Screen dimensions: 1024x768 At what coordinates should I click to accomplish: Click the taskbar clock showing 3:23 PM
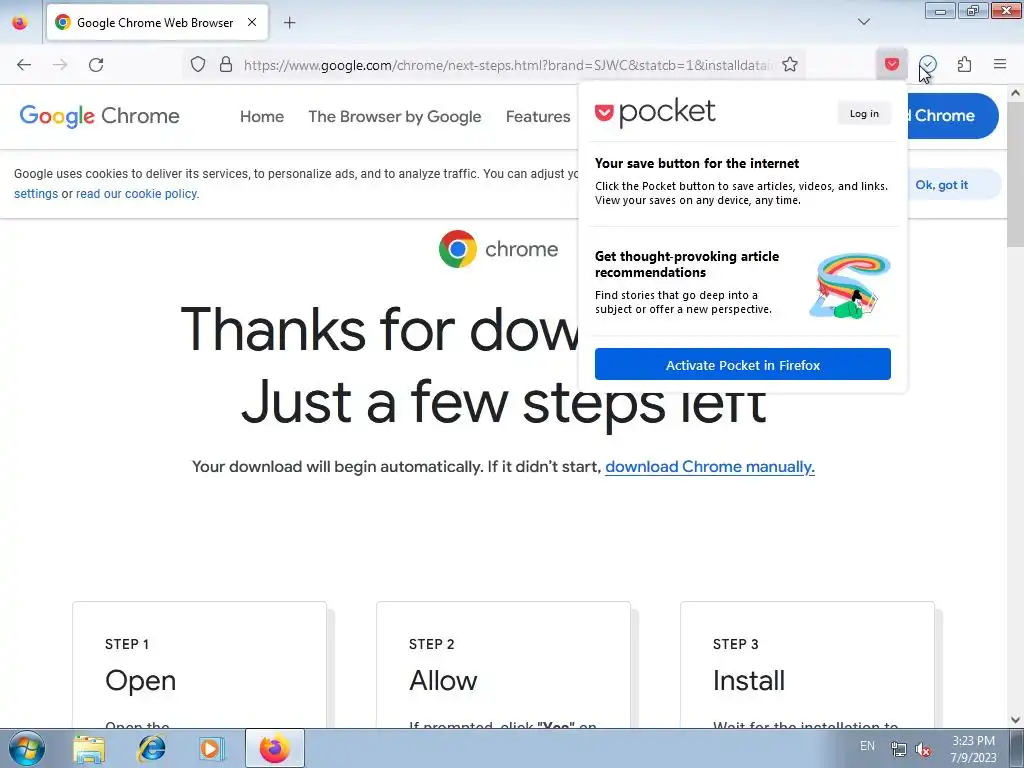coord(973,748)
